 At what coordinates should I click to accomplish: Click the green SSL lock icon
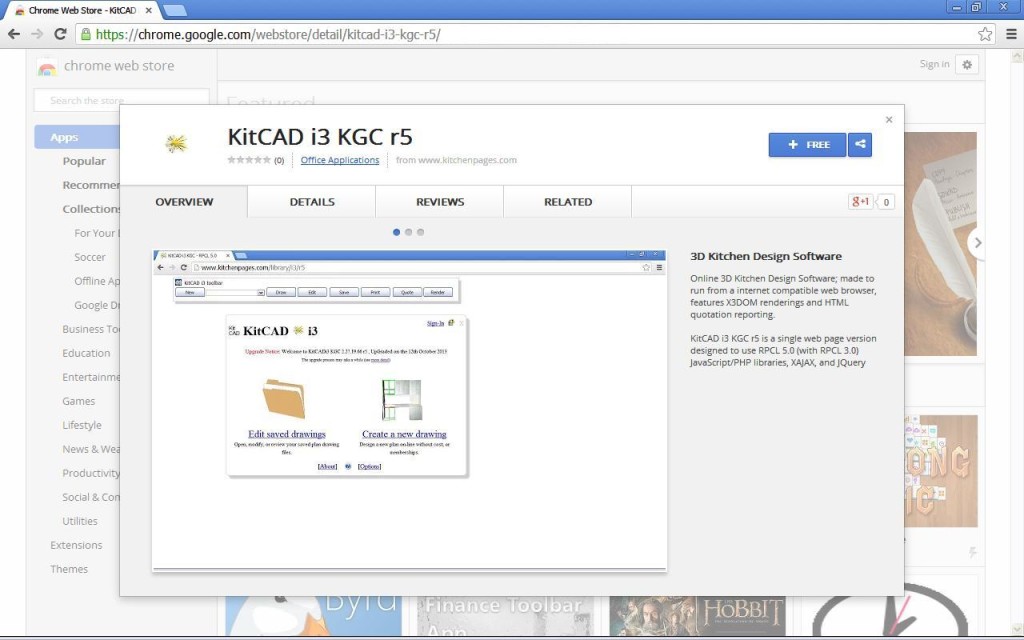point(86,34)
